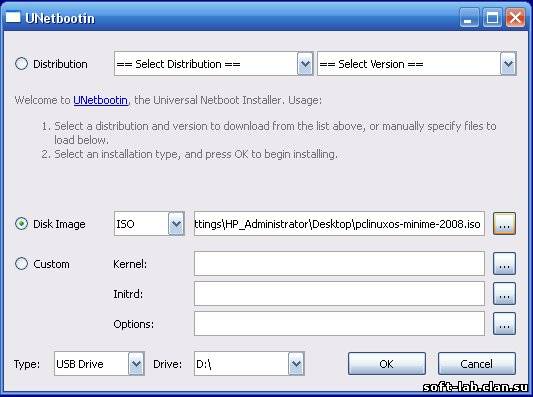
Task: Browse for an Initrd file
Action: [504, 293]
